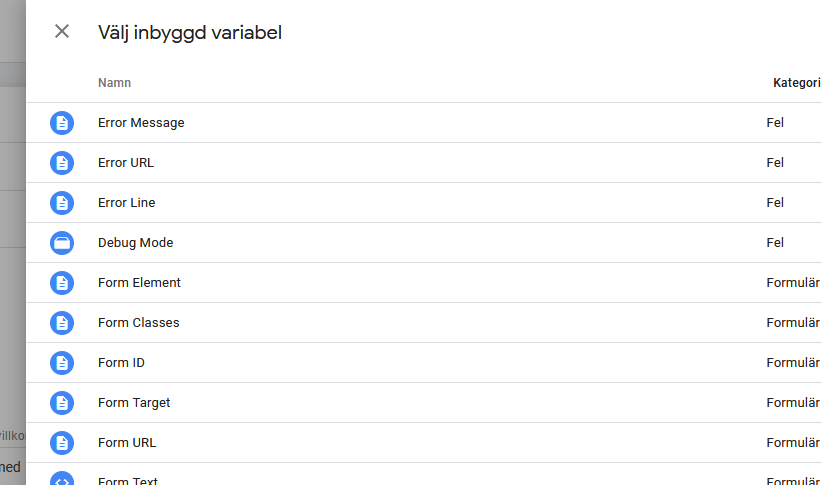The width and height of the screenshot is (822, 485).
Task: Select the Form ID variable
Action: [x=121, y=363]
